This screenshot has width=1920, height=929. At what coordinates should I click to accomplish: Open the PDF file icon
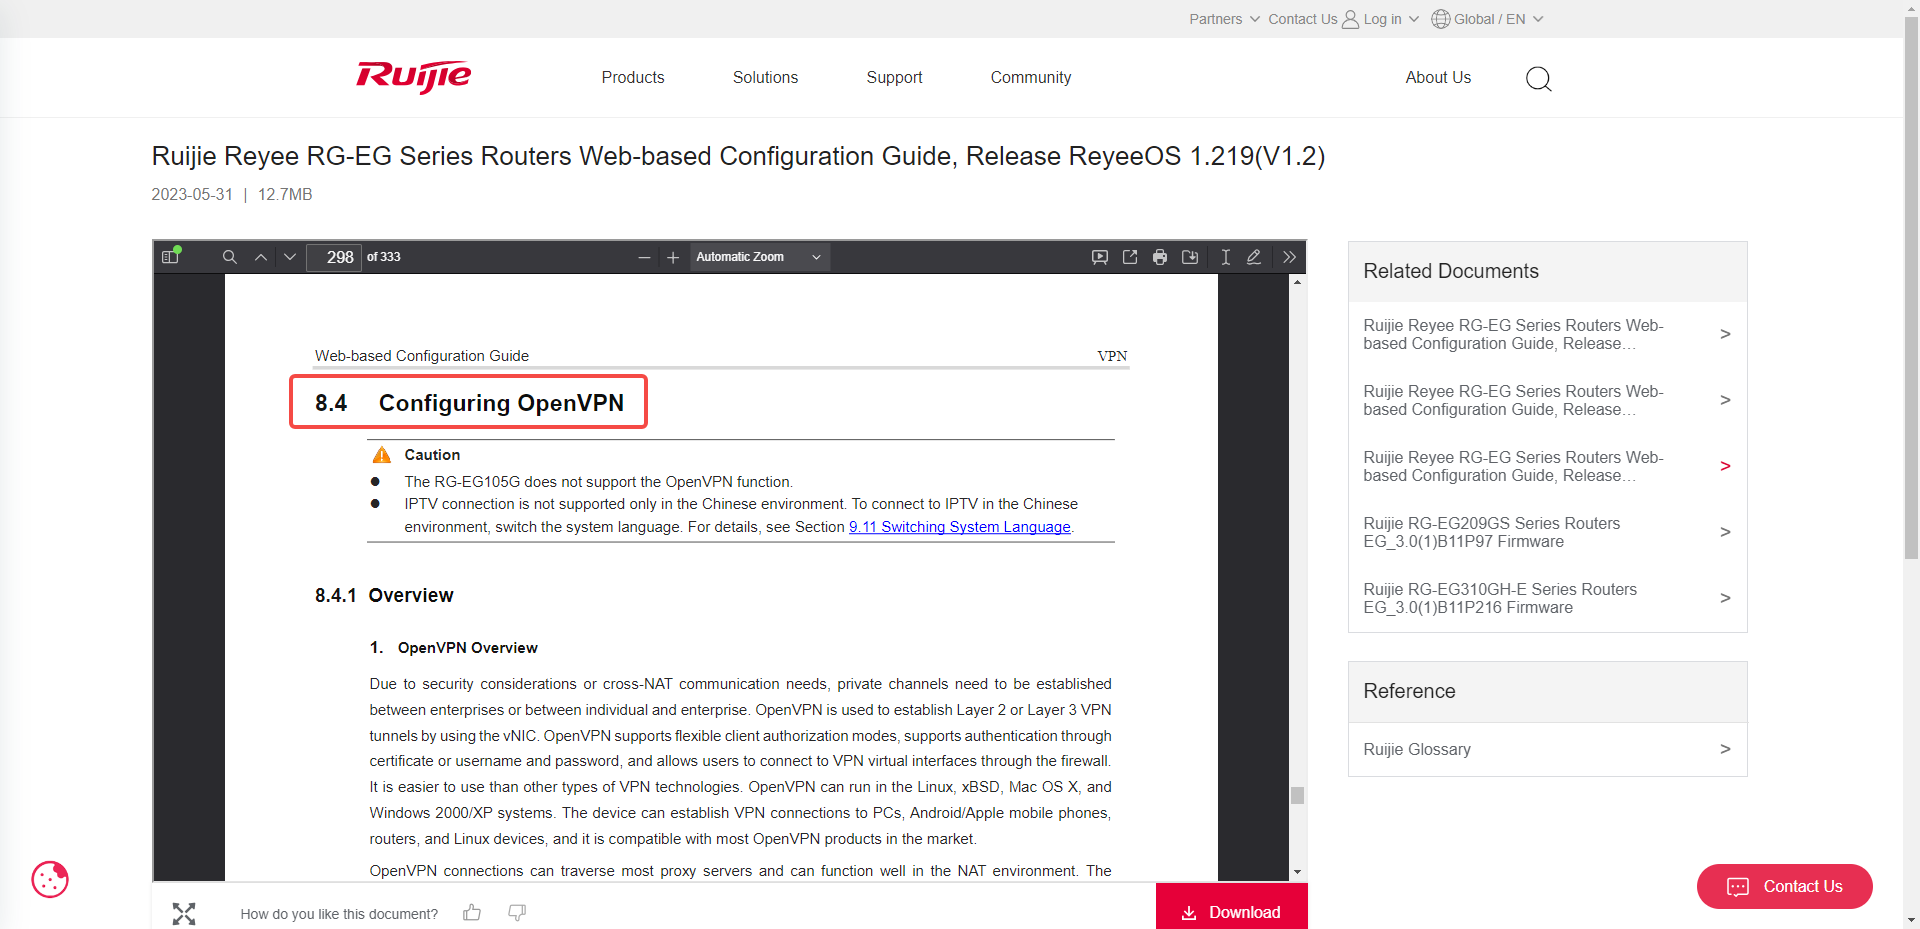click(1130, 257)
